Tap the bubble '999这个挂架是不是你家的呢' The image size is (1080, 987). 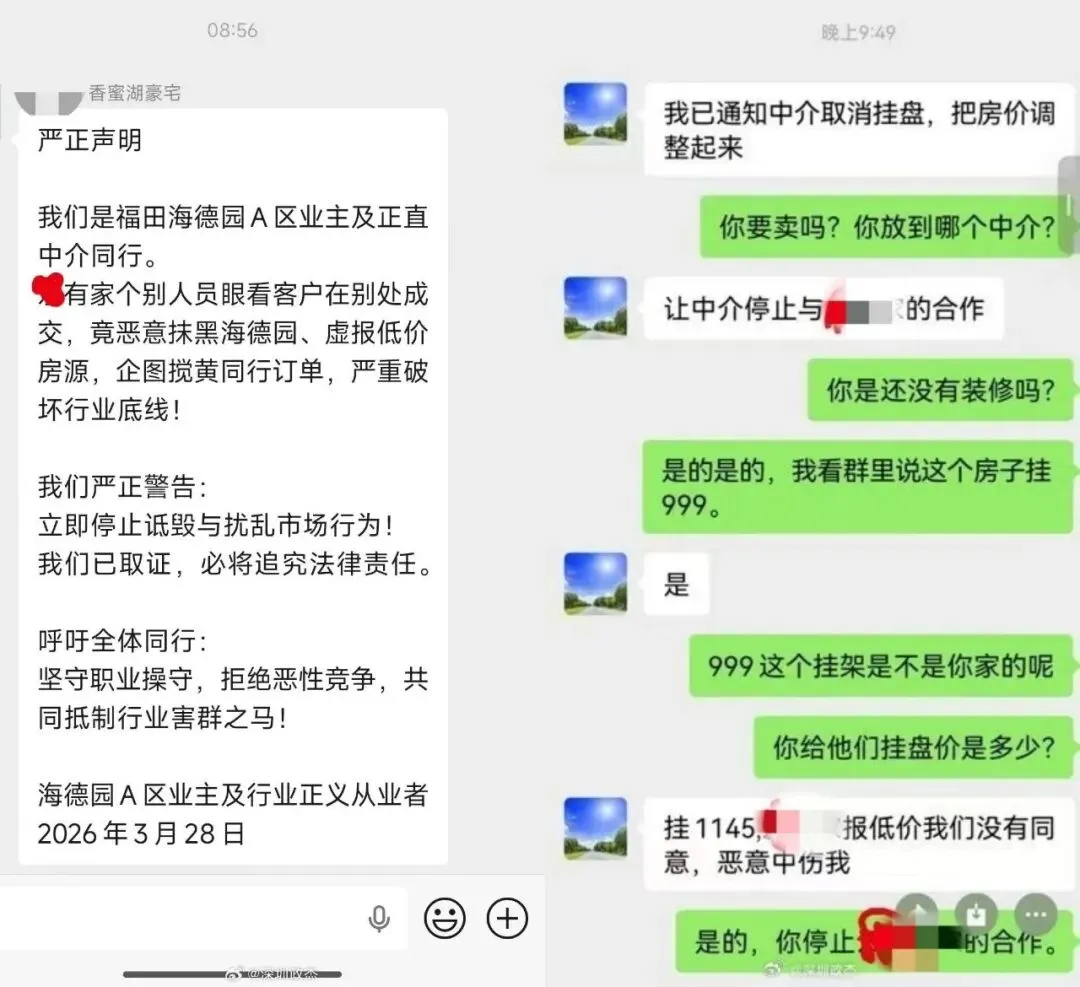coord(881,666)
